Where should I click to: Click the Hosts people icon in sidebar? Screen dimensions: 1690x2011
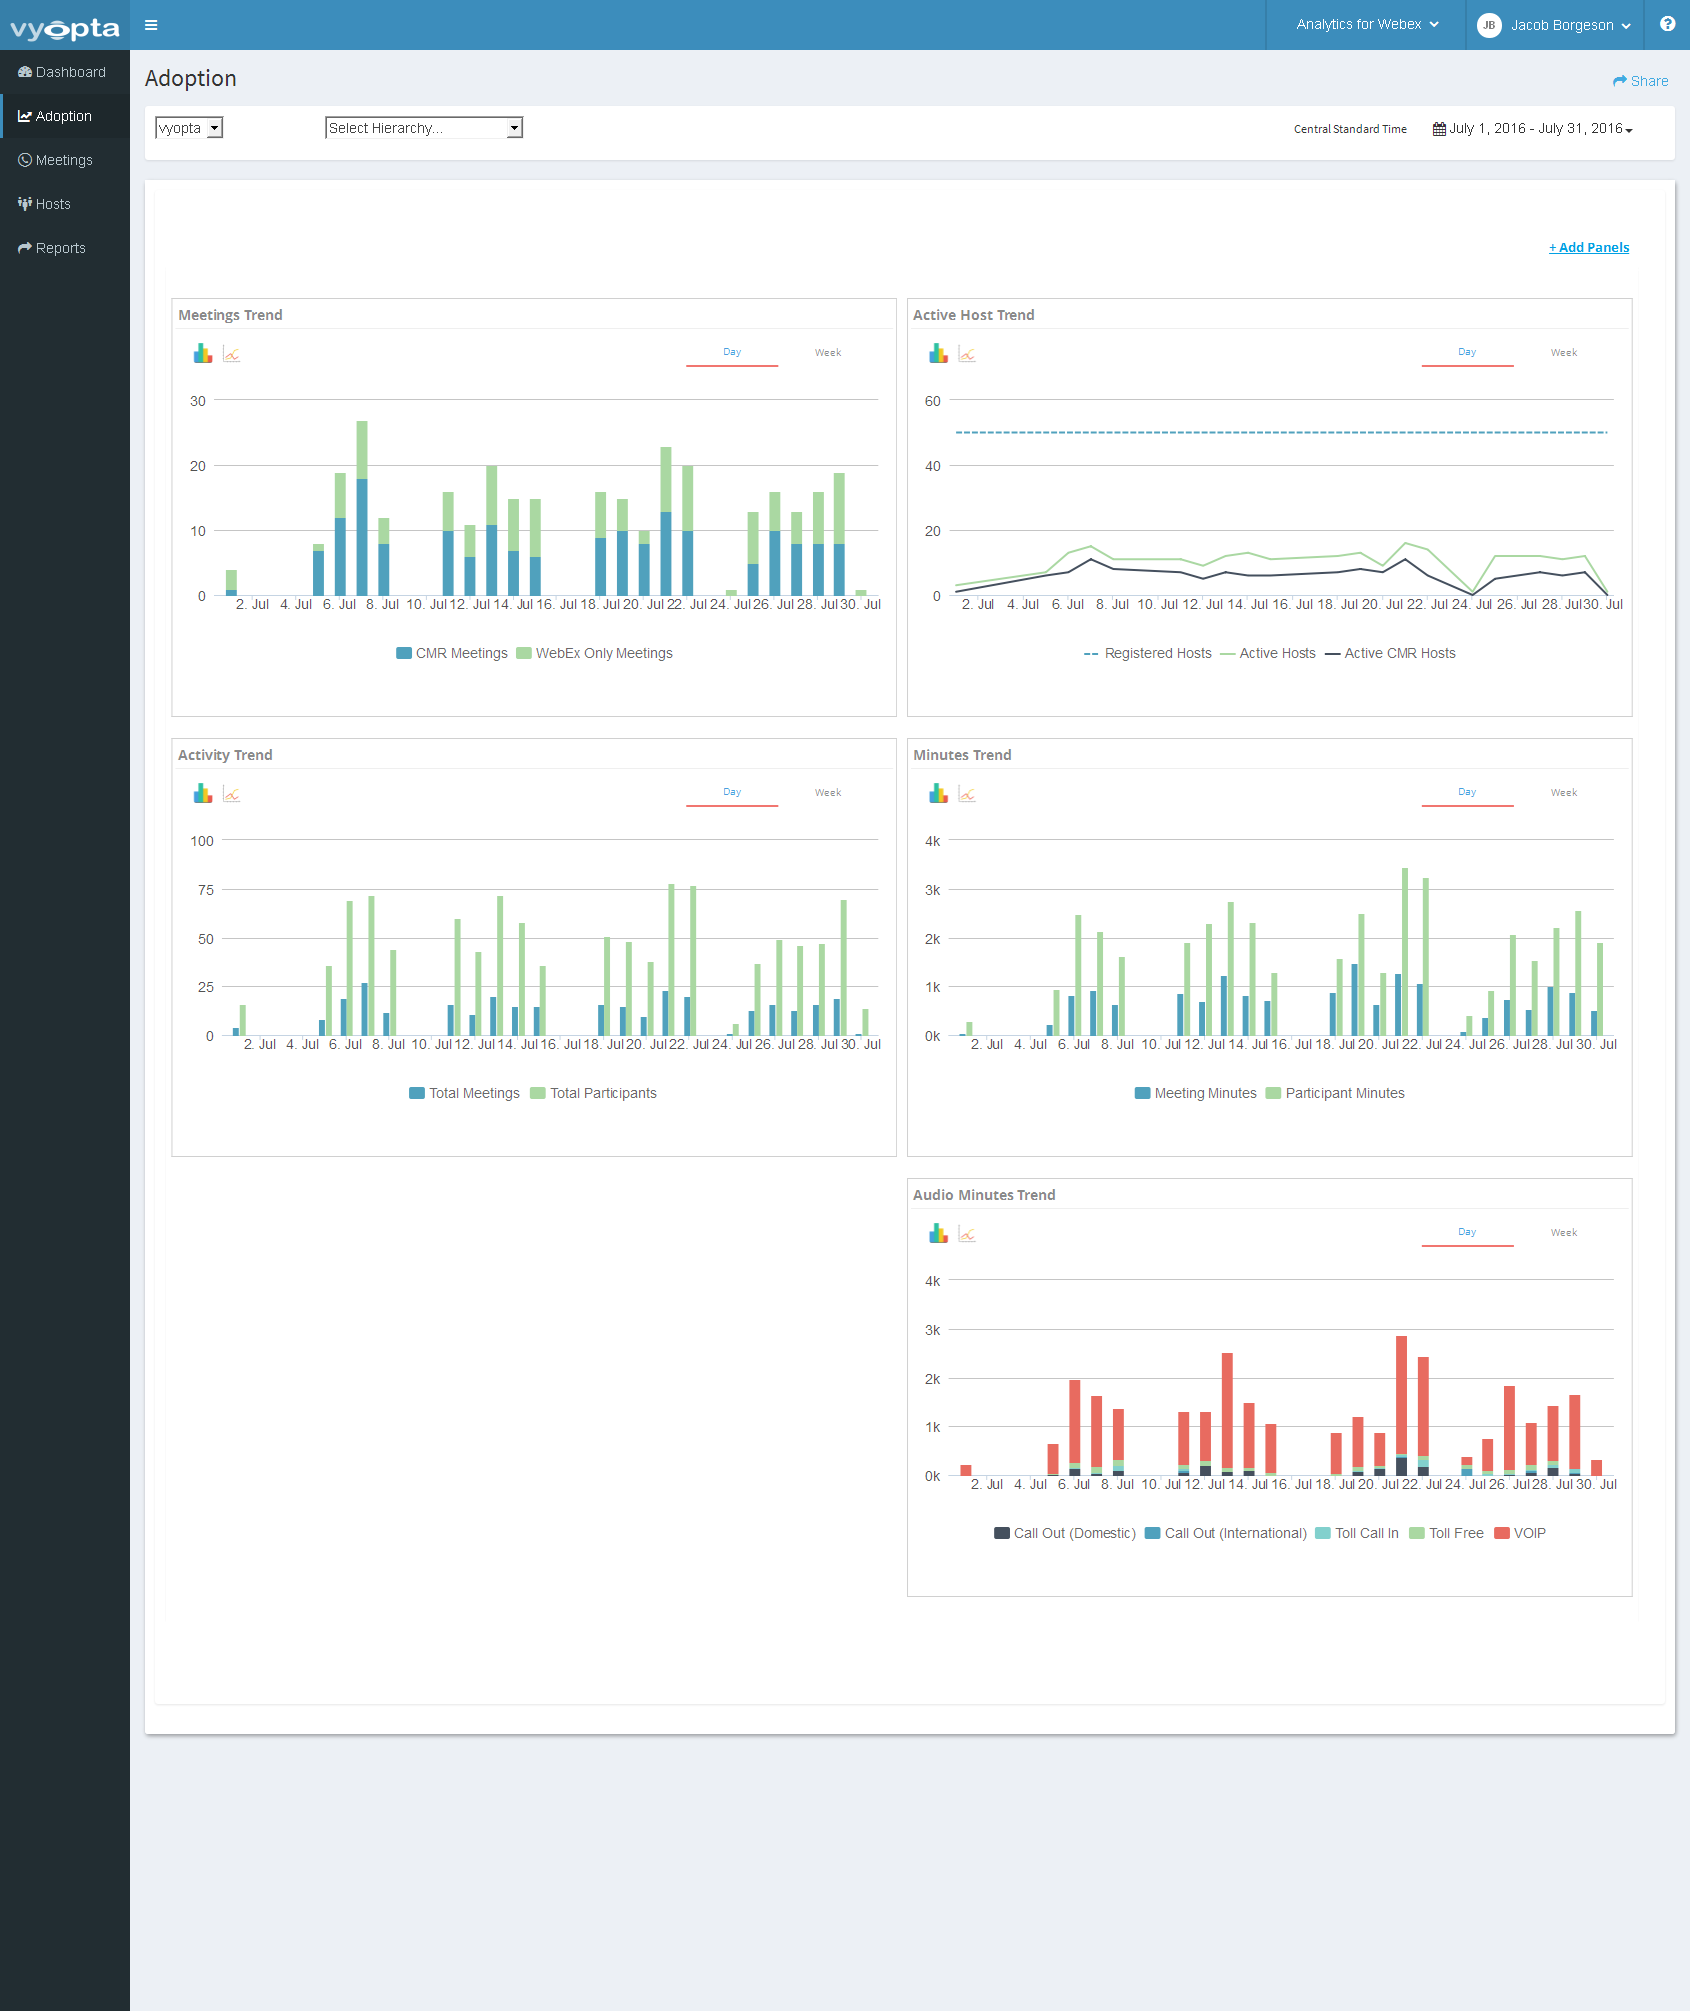click(x=25, y=204)
